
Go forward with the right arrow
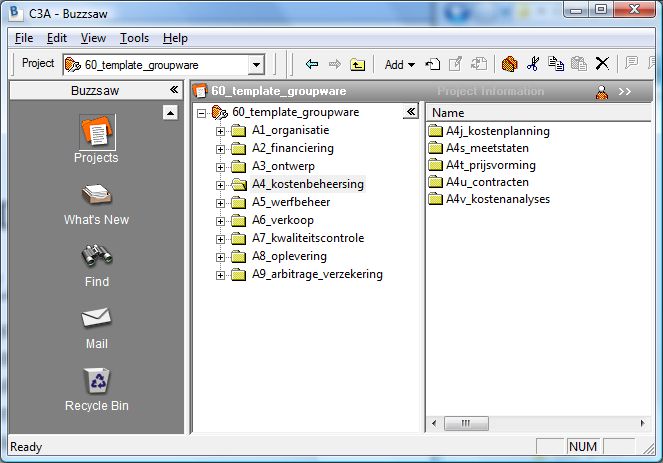tap(334, 64)
